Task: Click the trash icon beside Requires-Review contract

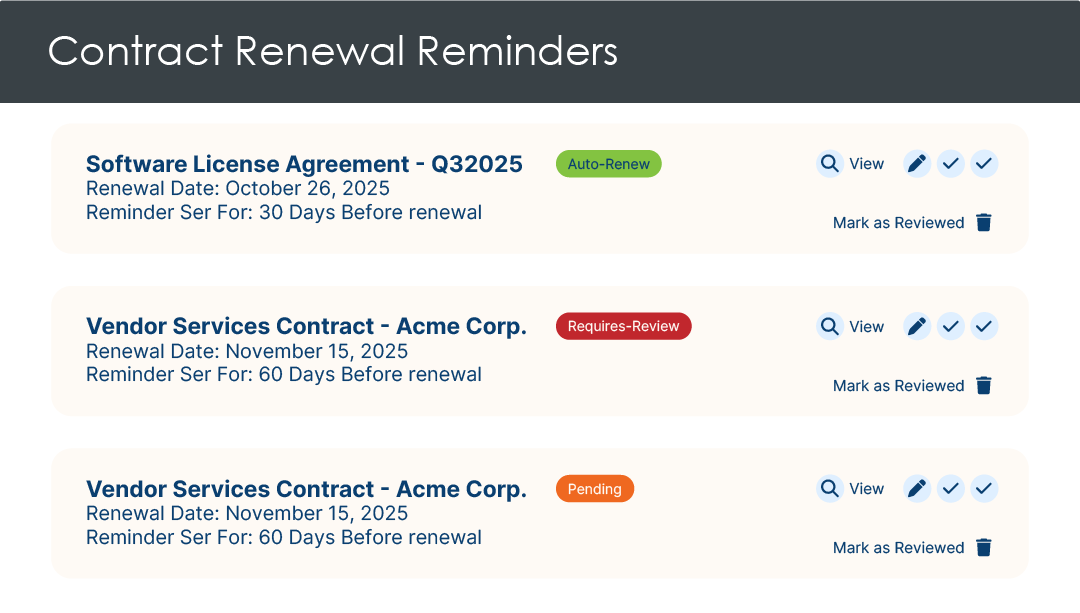Action: [x=984, y=385]
